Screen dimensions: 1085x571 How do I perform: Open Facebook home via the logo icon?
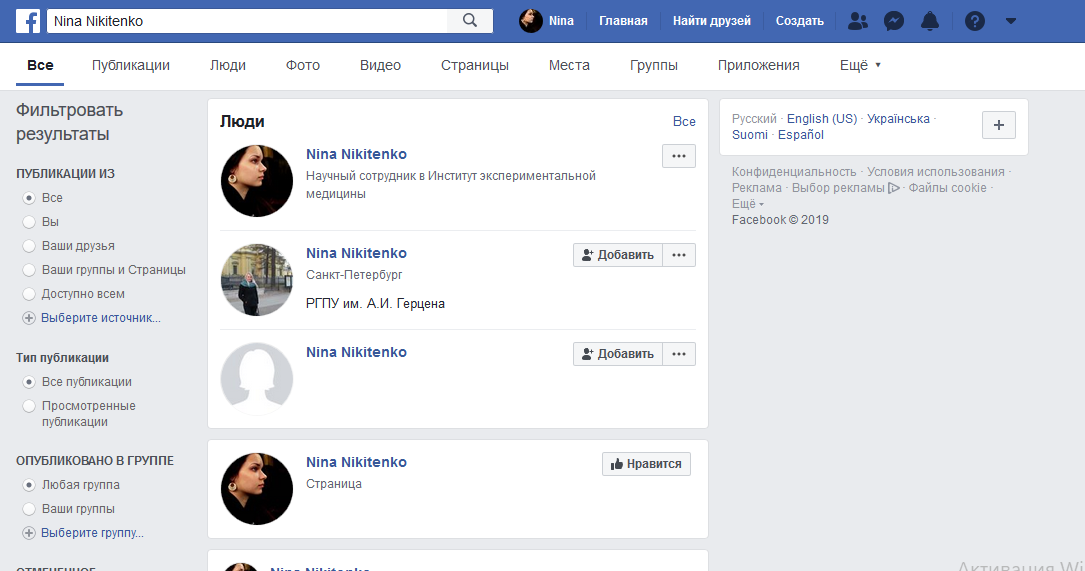pos(28,21)
